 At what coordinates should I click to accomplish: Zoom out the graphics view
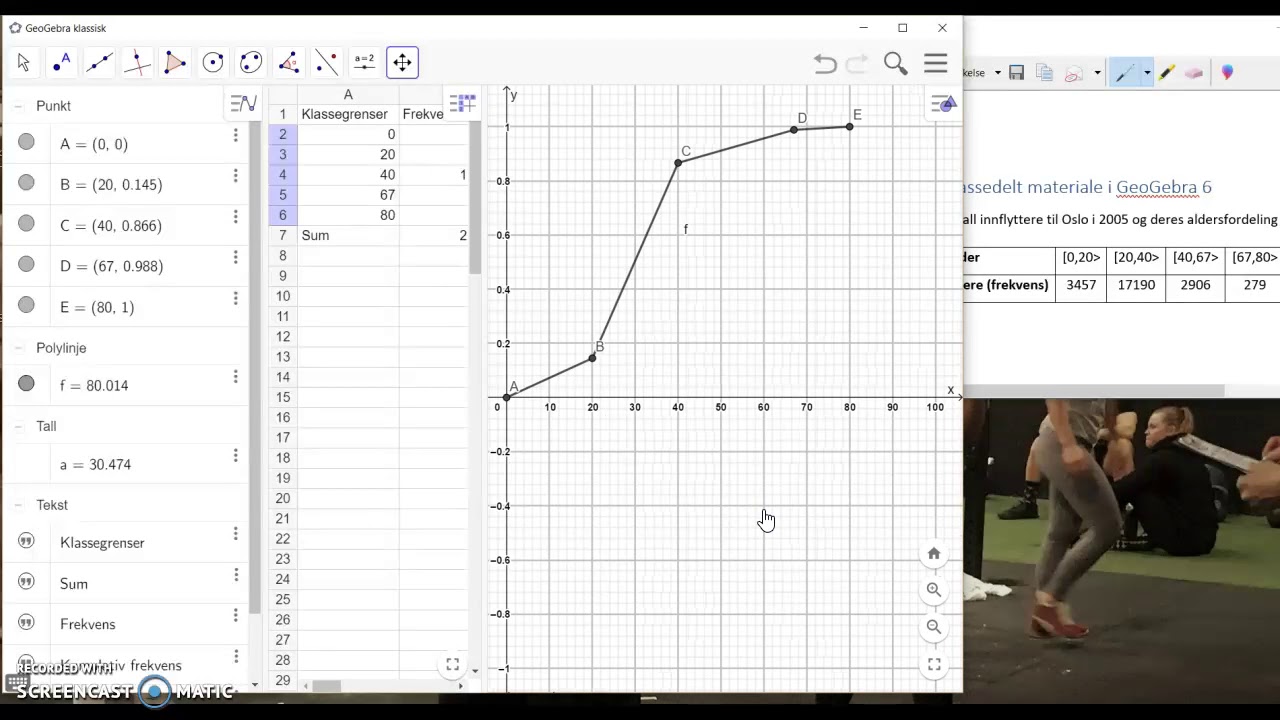(x=934, y=627)
